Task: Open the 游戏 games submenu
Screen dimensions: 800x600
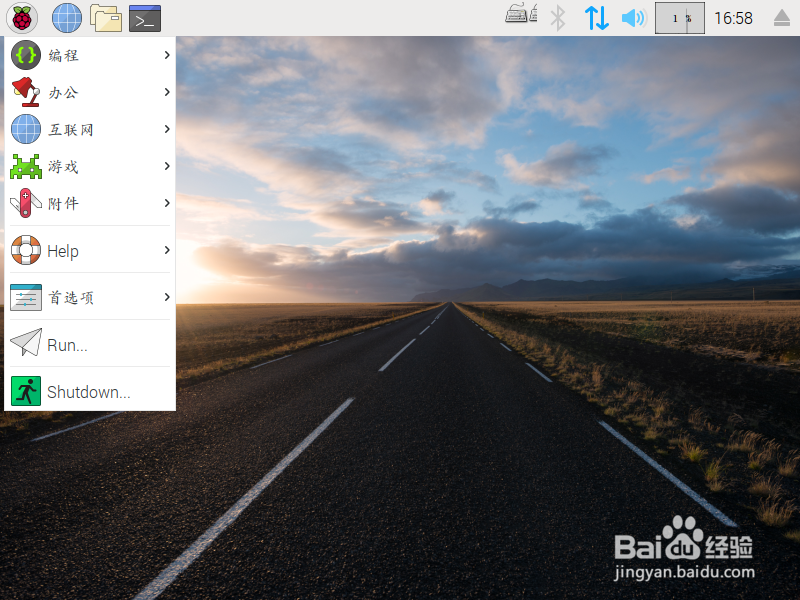Action: 90,166
